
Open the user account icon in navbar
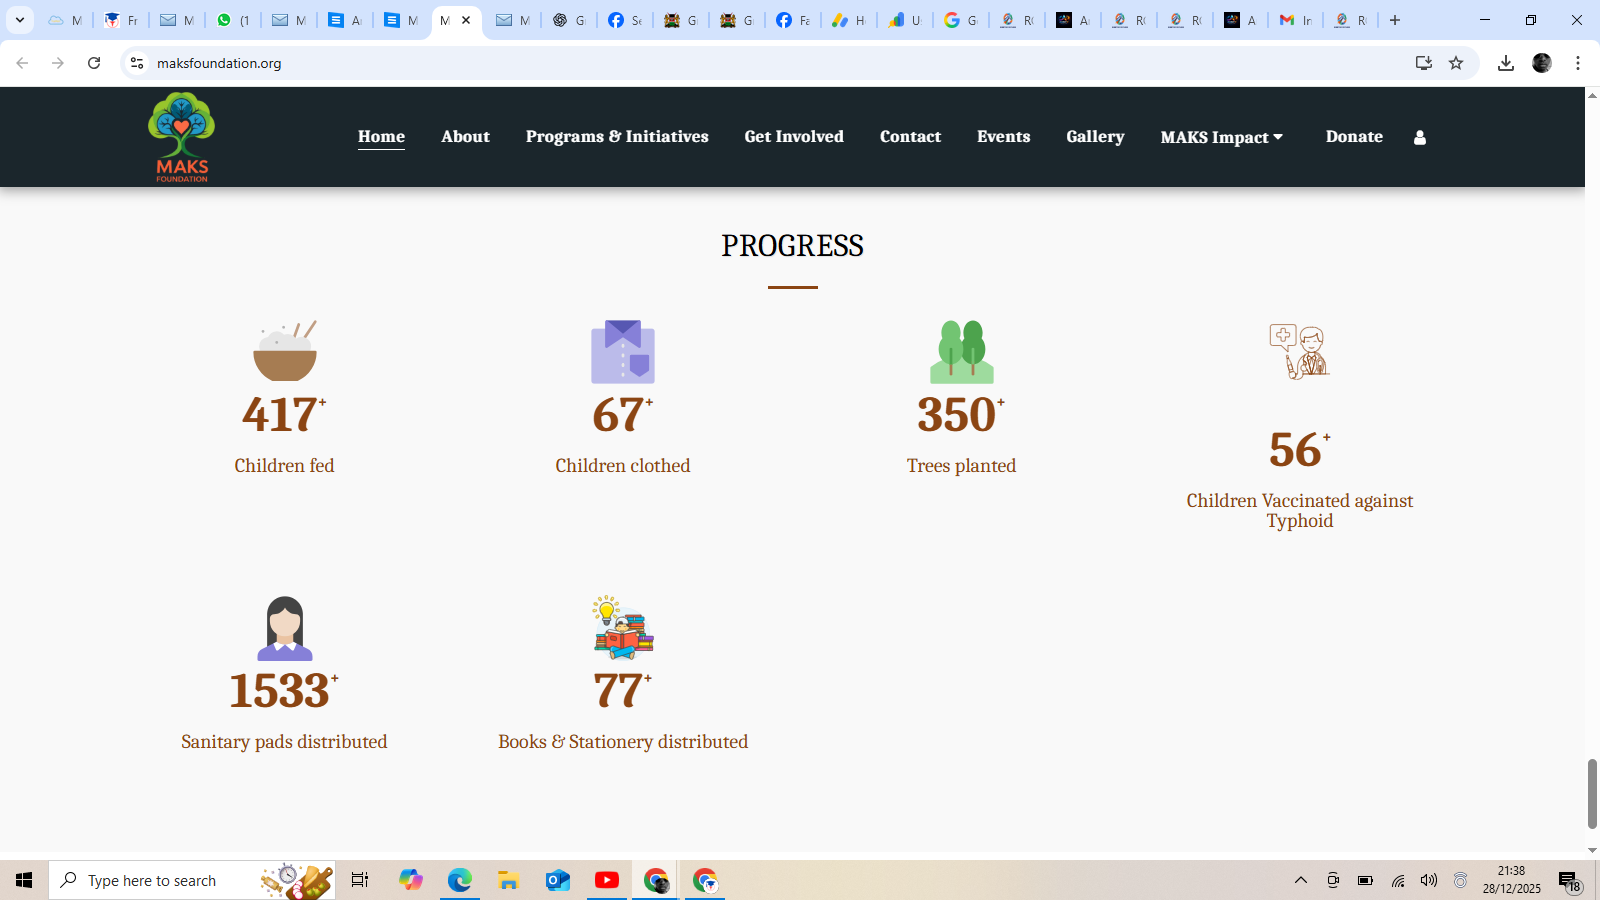[x=1419, y=138]
